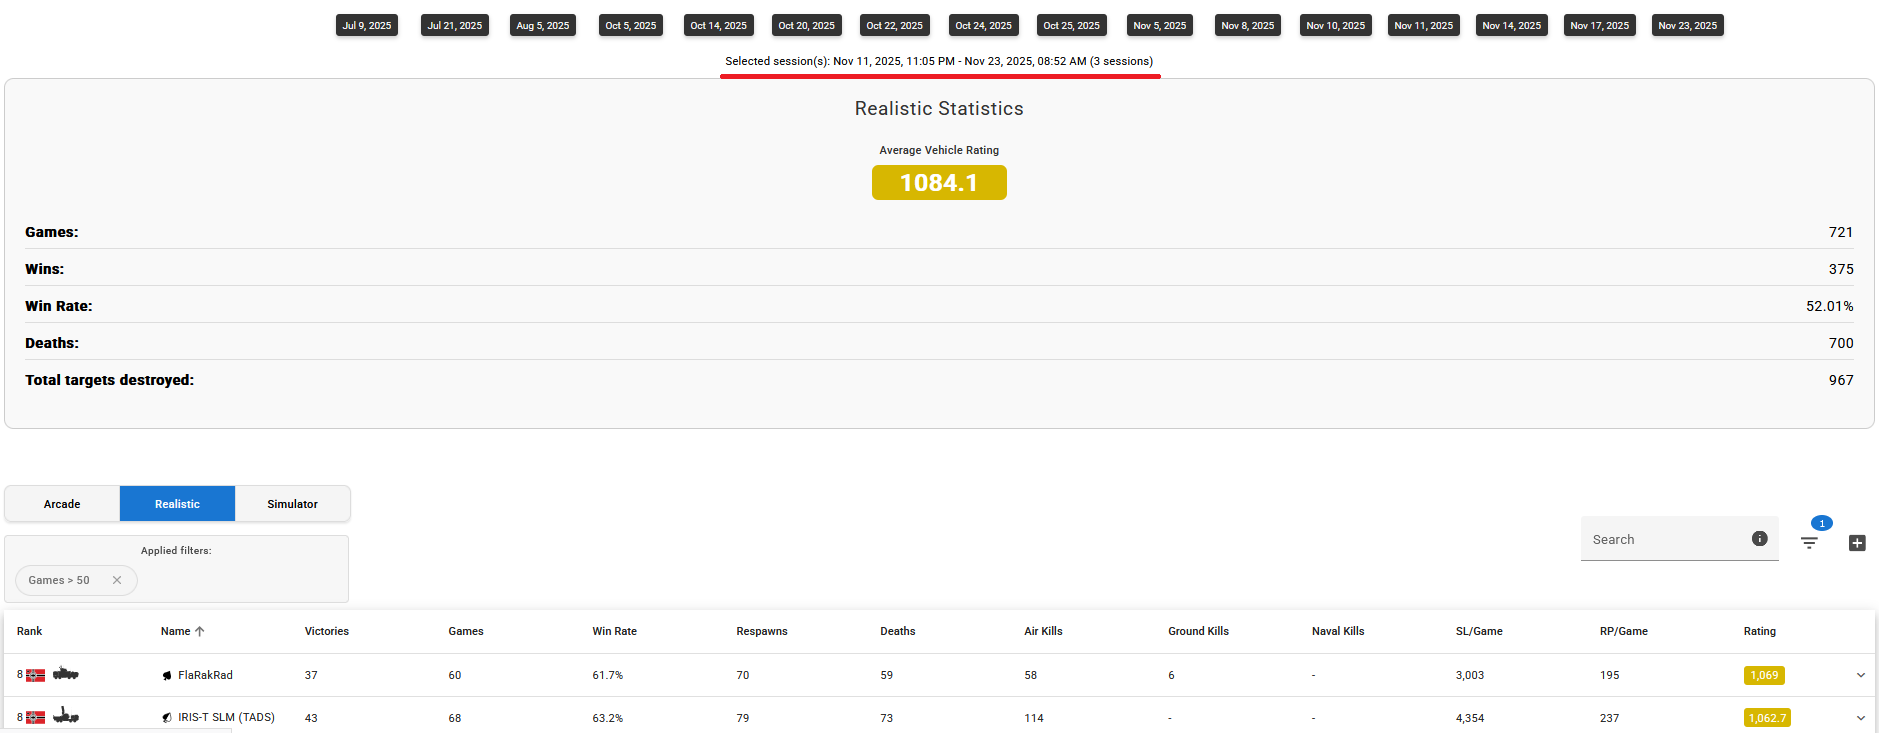Click the Realistic Statistics heading
1879x733 pixels.
tap(939, 108)
